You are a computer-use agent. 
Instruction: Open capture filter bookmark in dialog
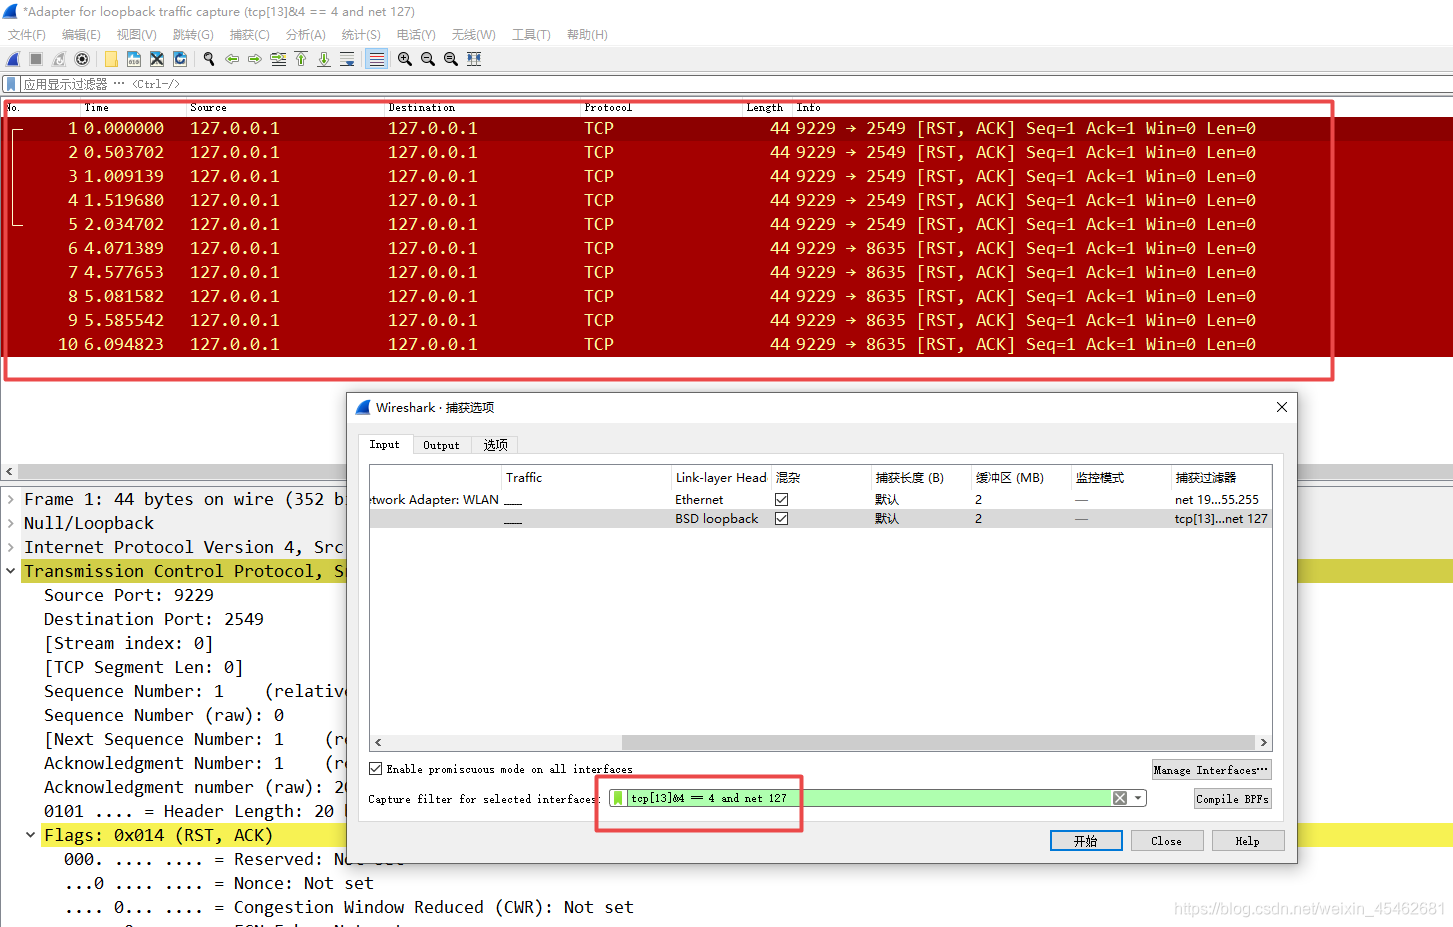coord(618,798)
